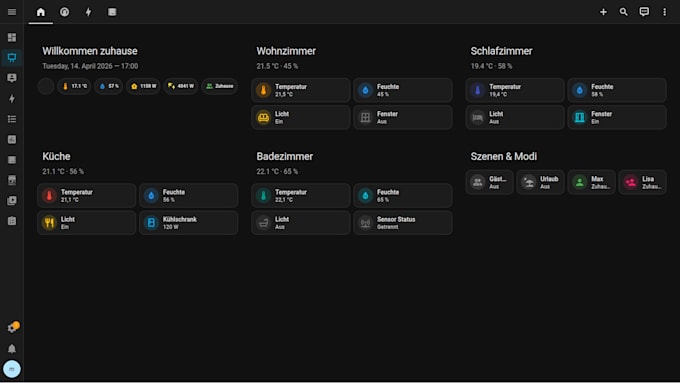Image resolution: width=680 pixels, height=383 pixels.
Task: Click the Küche fork and knife icon
Action: [x=49, y=223]
